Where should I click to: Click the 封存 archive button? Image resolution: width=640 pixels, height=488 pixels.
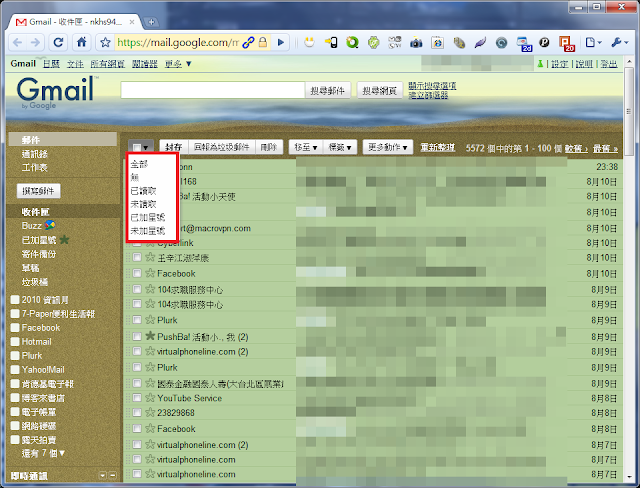pos(174,147)
